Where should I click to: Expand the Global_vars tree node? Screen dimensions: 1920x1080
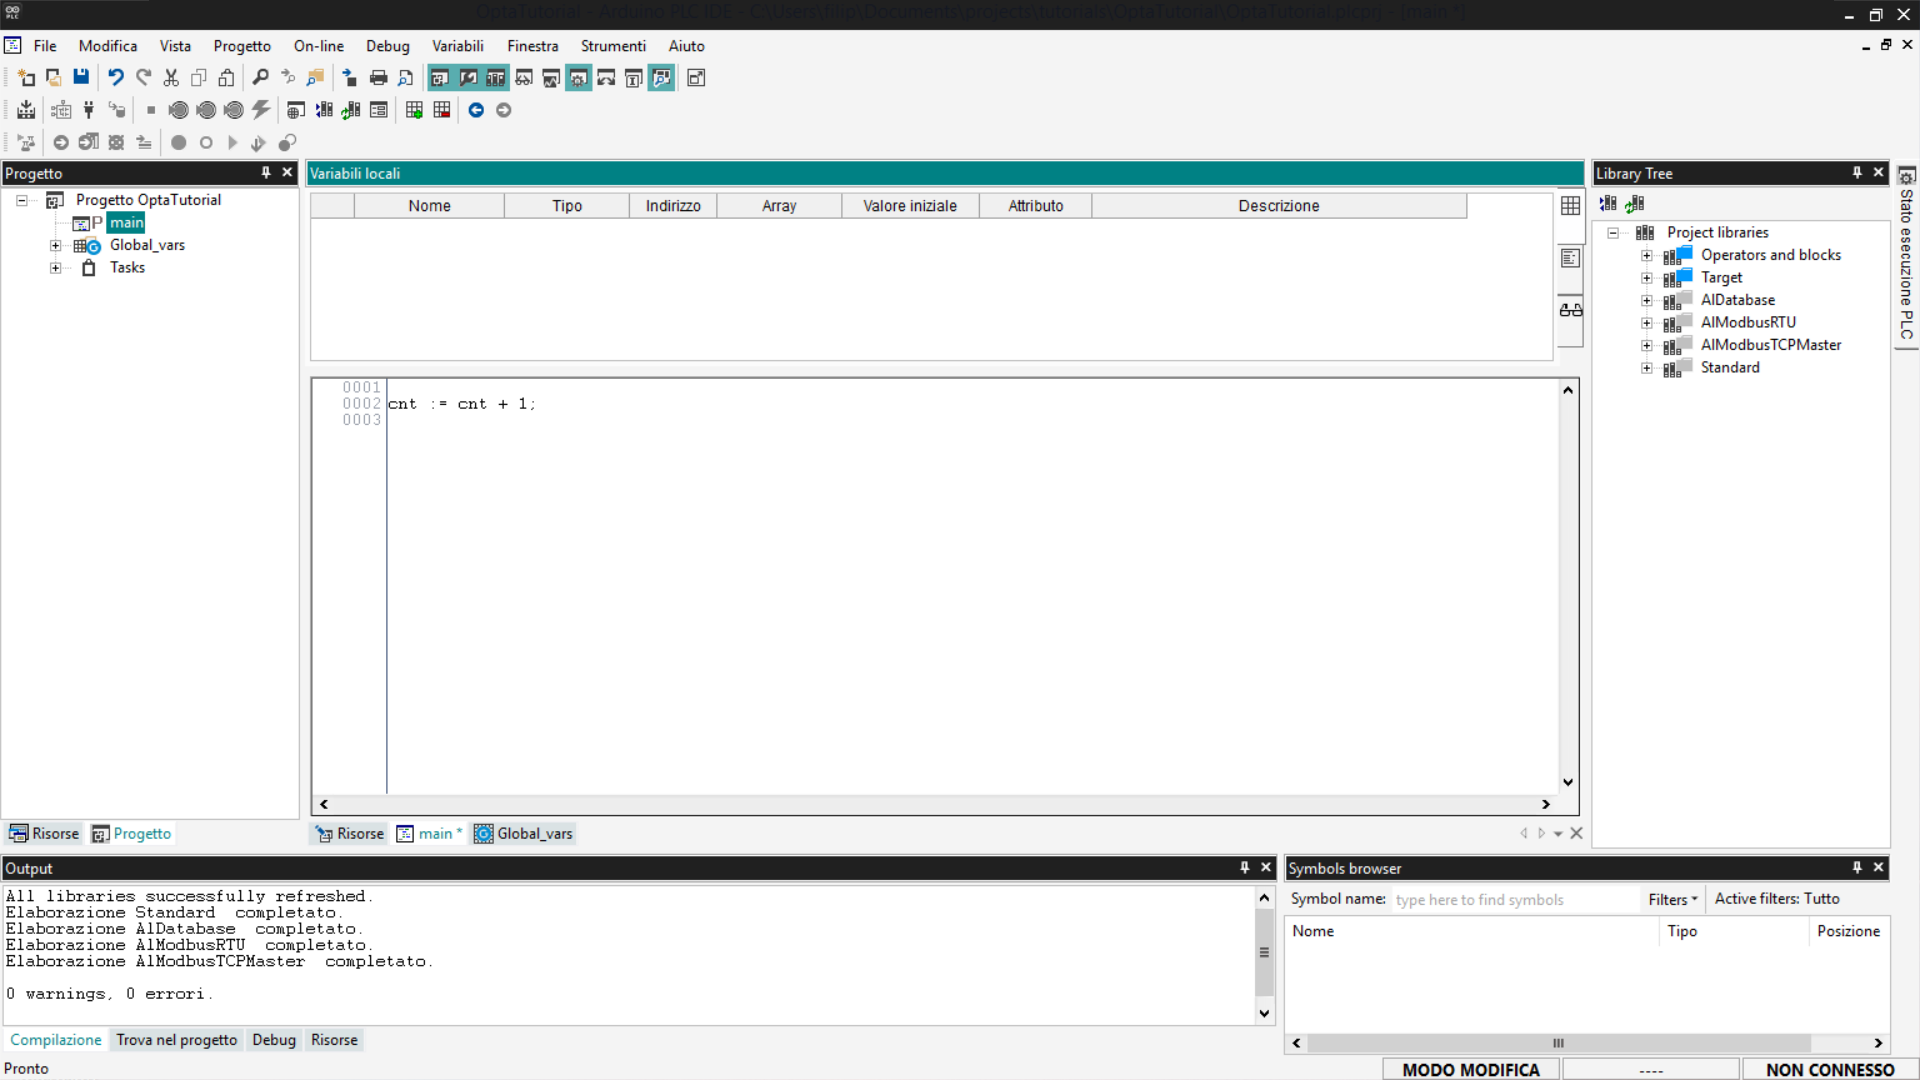point(56,245)
